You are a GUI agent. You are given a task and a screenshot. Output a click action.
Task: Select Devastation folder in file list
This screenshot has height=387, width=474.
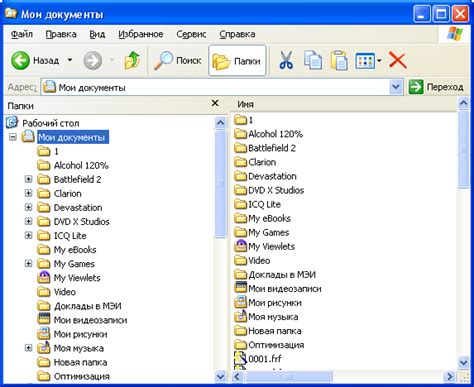265,176
